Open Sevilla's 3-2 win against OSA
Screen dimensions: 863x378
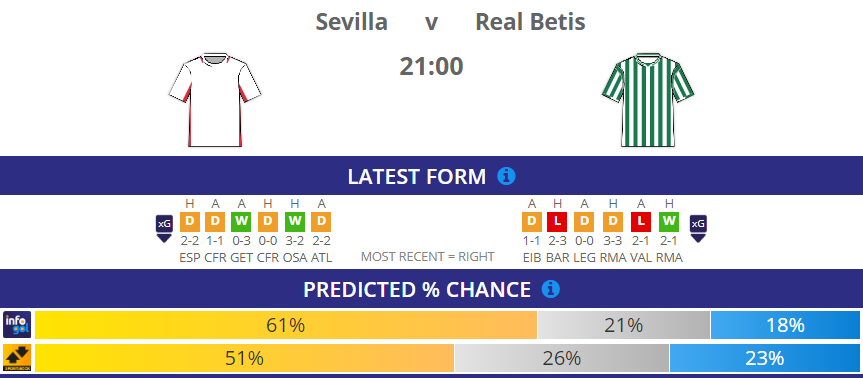pos(295,222)
